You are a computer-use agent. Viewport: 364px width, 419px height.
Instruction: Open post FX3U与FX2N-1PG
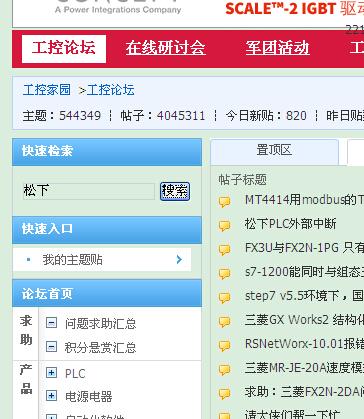click(x=304, y=248)
